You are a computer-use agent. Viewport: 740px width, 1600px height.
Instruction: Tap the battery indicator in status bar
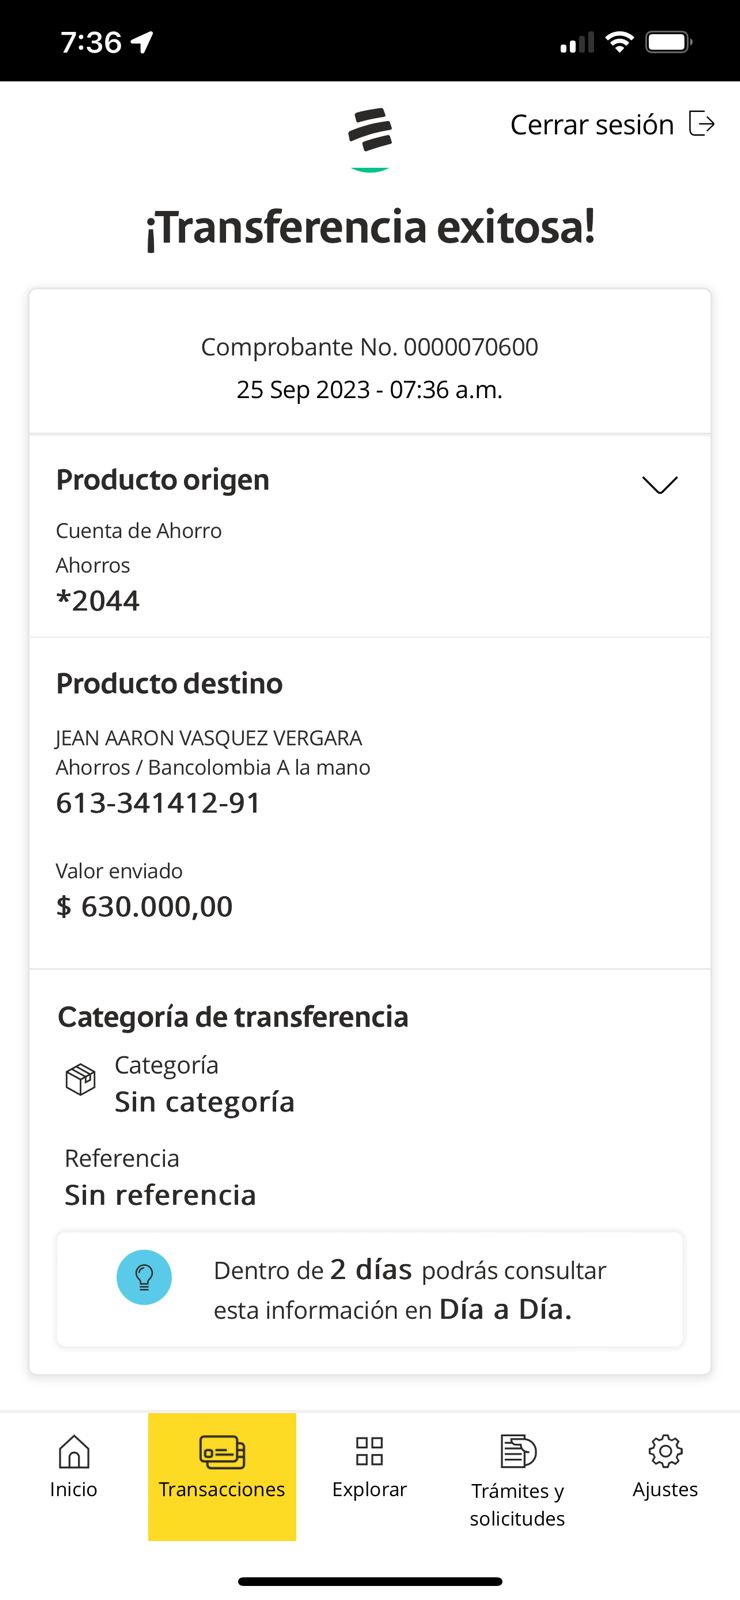(668, 42)
